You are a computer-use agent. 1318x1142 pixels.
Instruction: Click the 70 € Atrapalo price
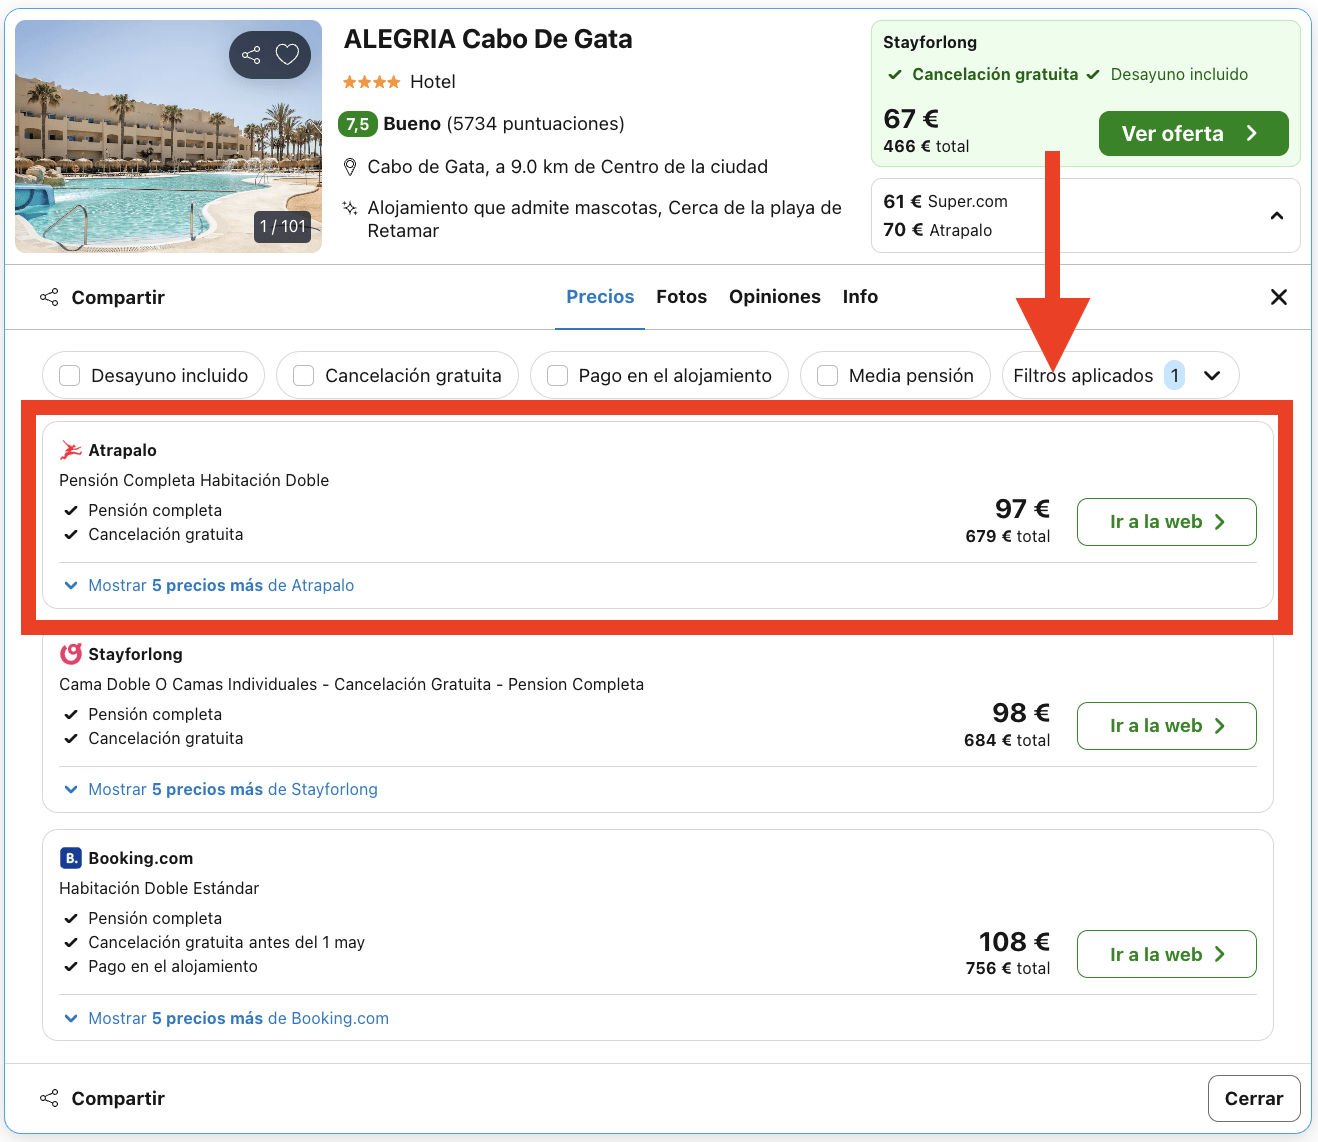click(938, 230)
